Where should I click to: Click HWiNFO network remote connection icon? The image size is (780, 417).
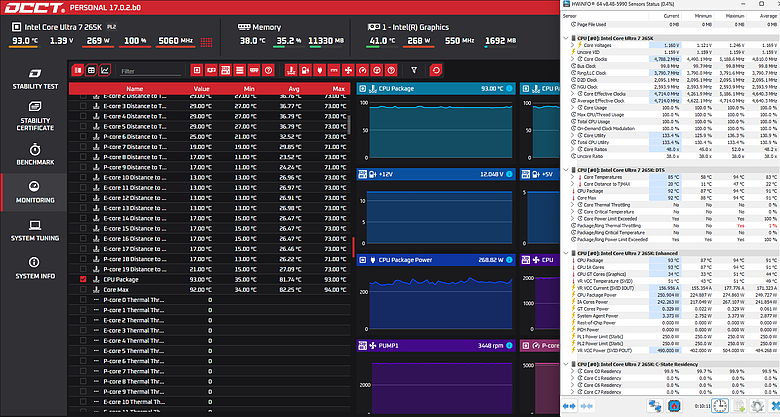(x=655, y=406)
